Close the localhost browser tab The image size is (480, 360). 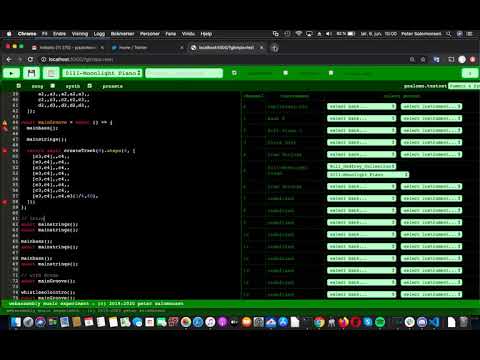pyautogui.click(x=262, y=48)
